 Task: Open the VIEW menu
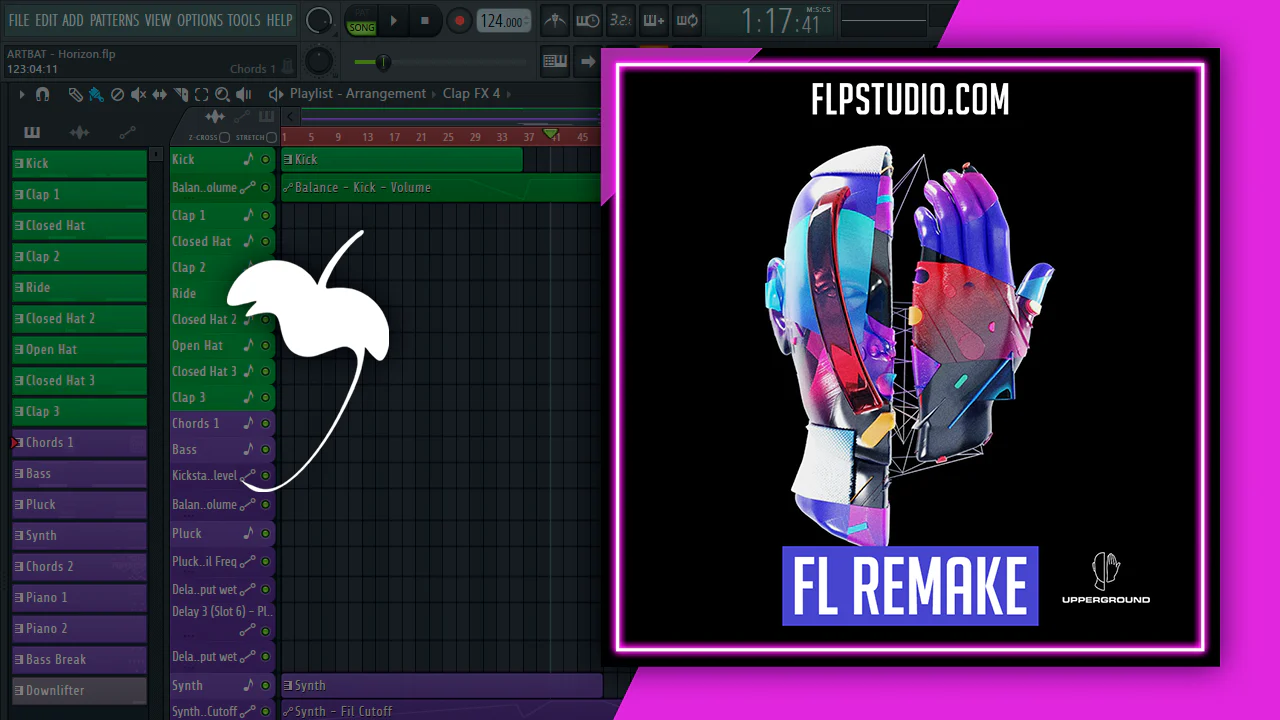[x=158, y=20]
